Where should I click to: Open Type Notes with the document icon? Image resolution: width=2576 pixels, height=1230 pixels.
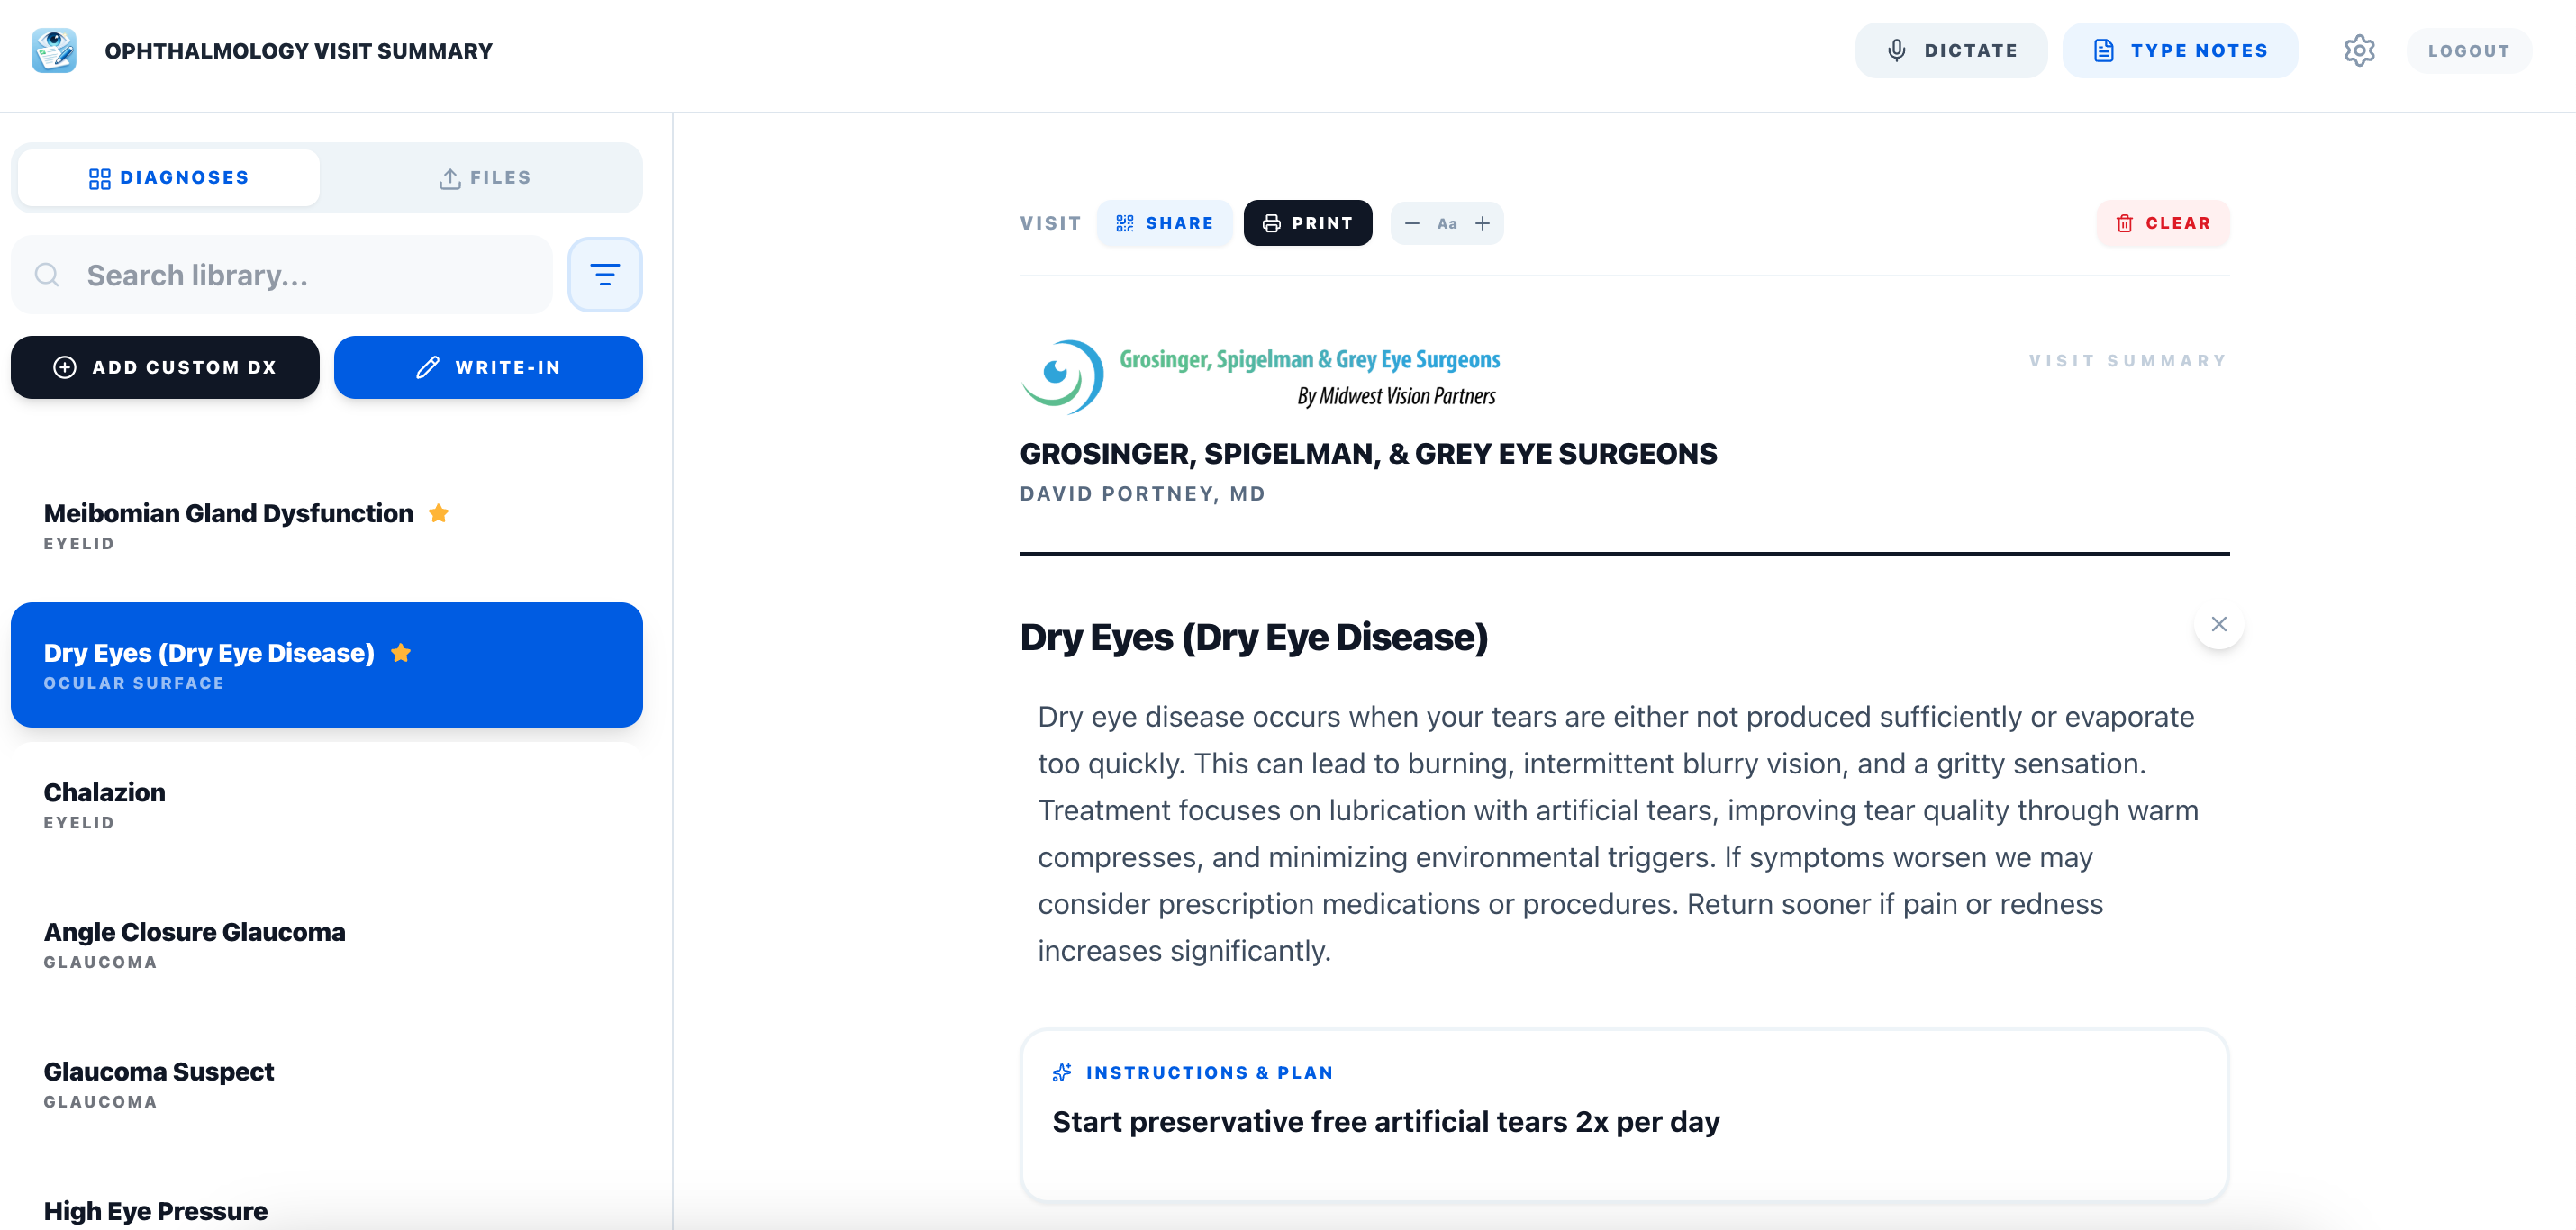coord(2106,50)
